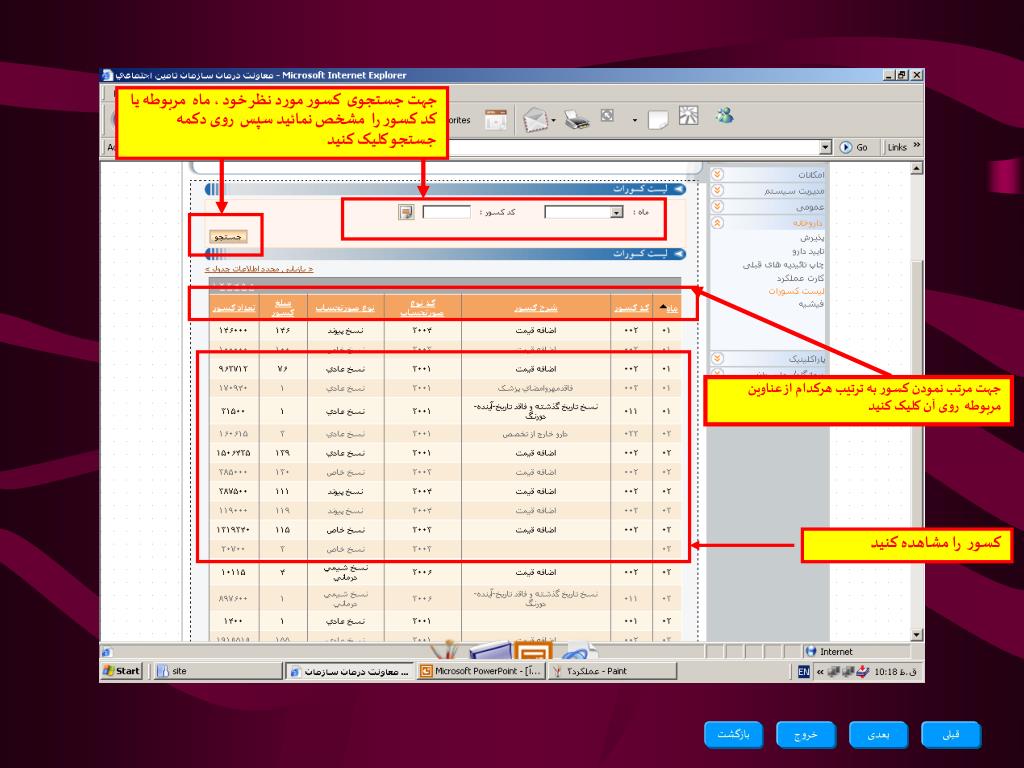Open the site taskbar item

click(217, 671)
